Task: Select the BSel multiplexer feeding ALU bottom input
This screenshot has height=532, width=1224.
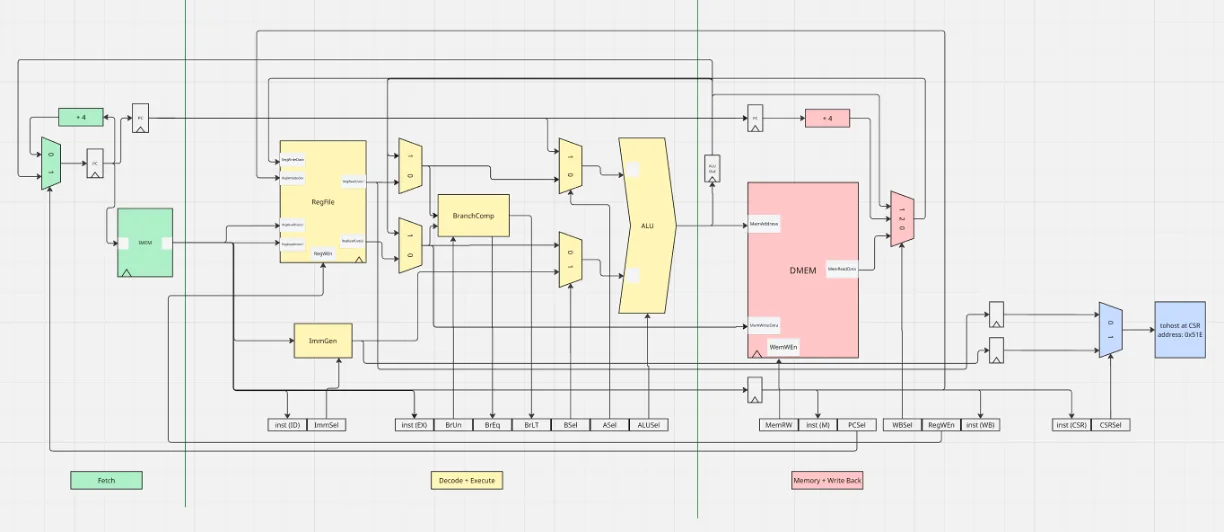Action: tap(570, 258)
